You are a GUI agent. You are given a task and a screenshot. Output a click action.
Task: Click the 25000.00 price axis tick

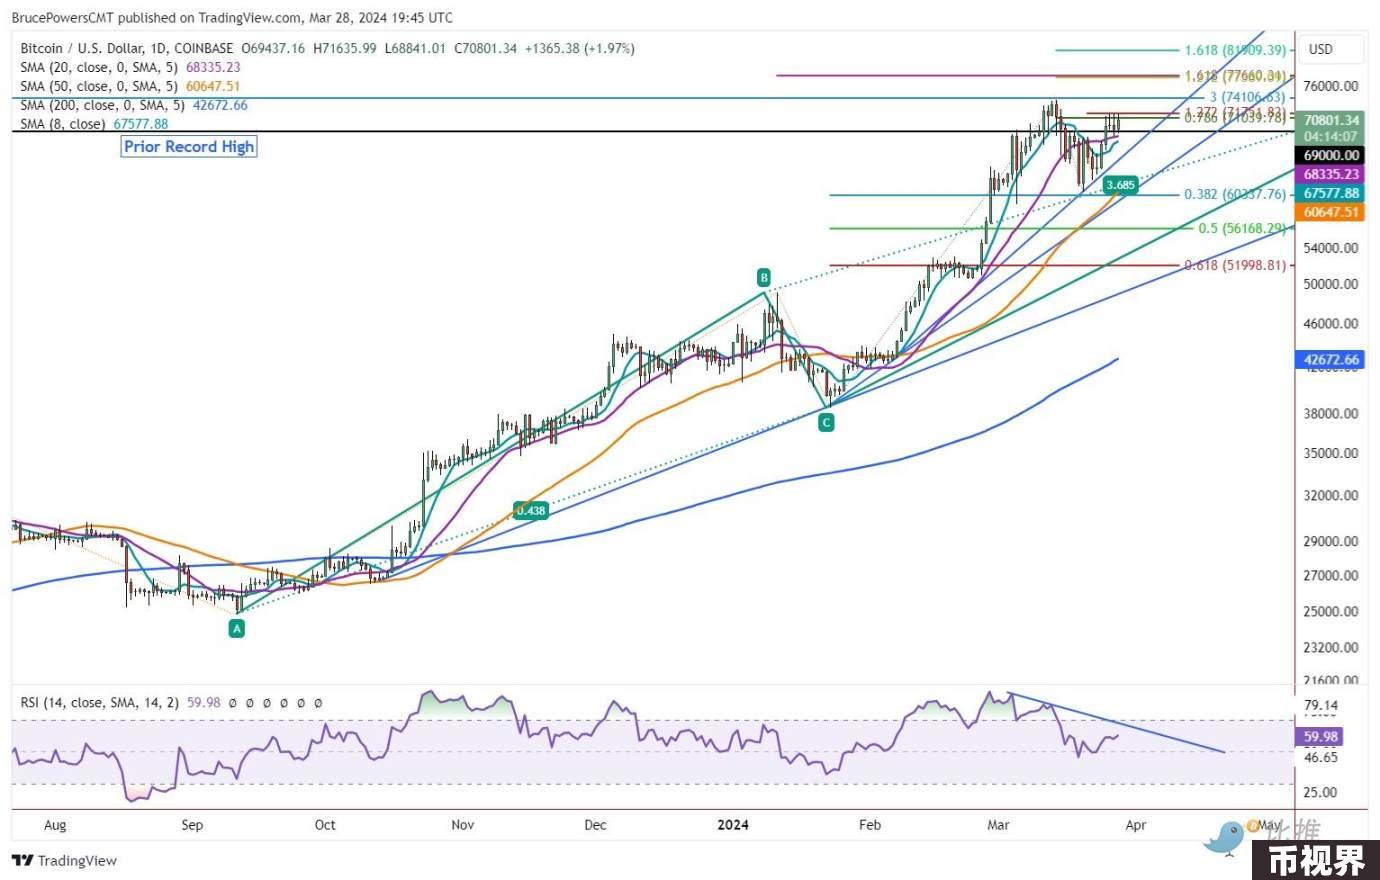pyautogui.click(x=1332, y=612)
